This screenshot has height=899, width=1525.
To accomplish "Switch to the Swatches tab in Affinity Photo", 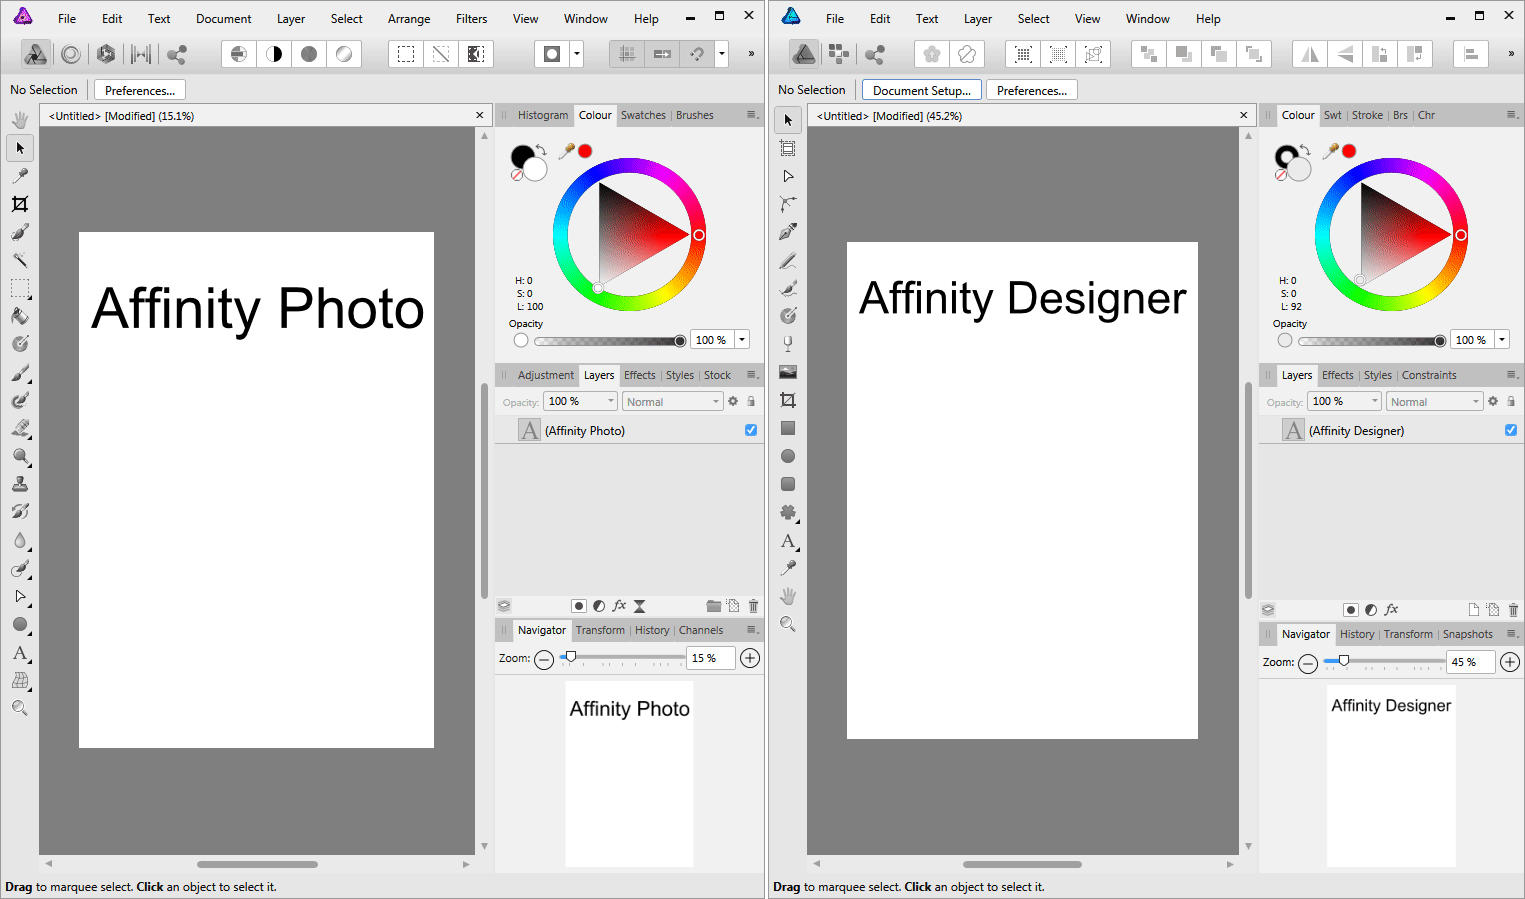I will tap(643, 115).
